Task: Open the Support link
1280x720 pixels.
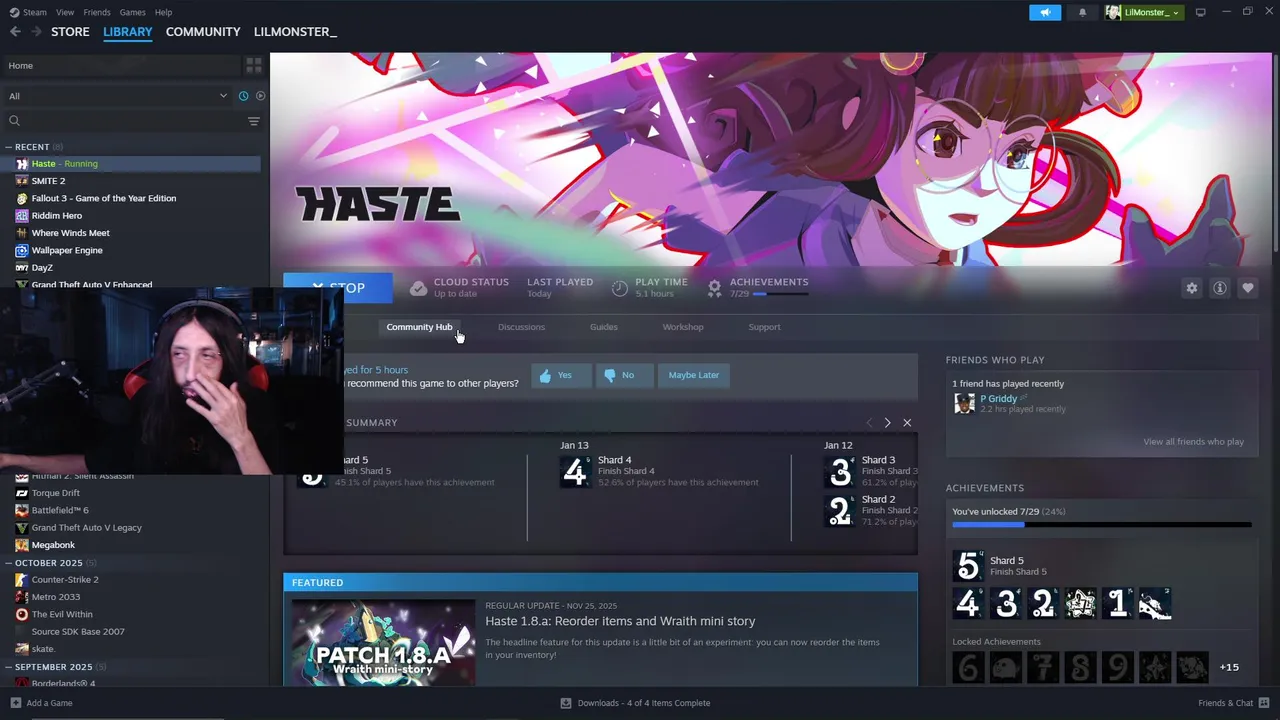Action: [764, 327]
